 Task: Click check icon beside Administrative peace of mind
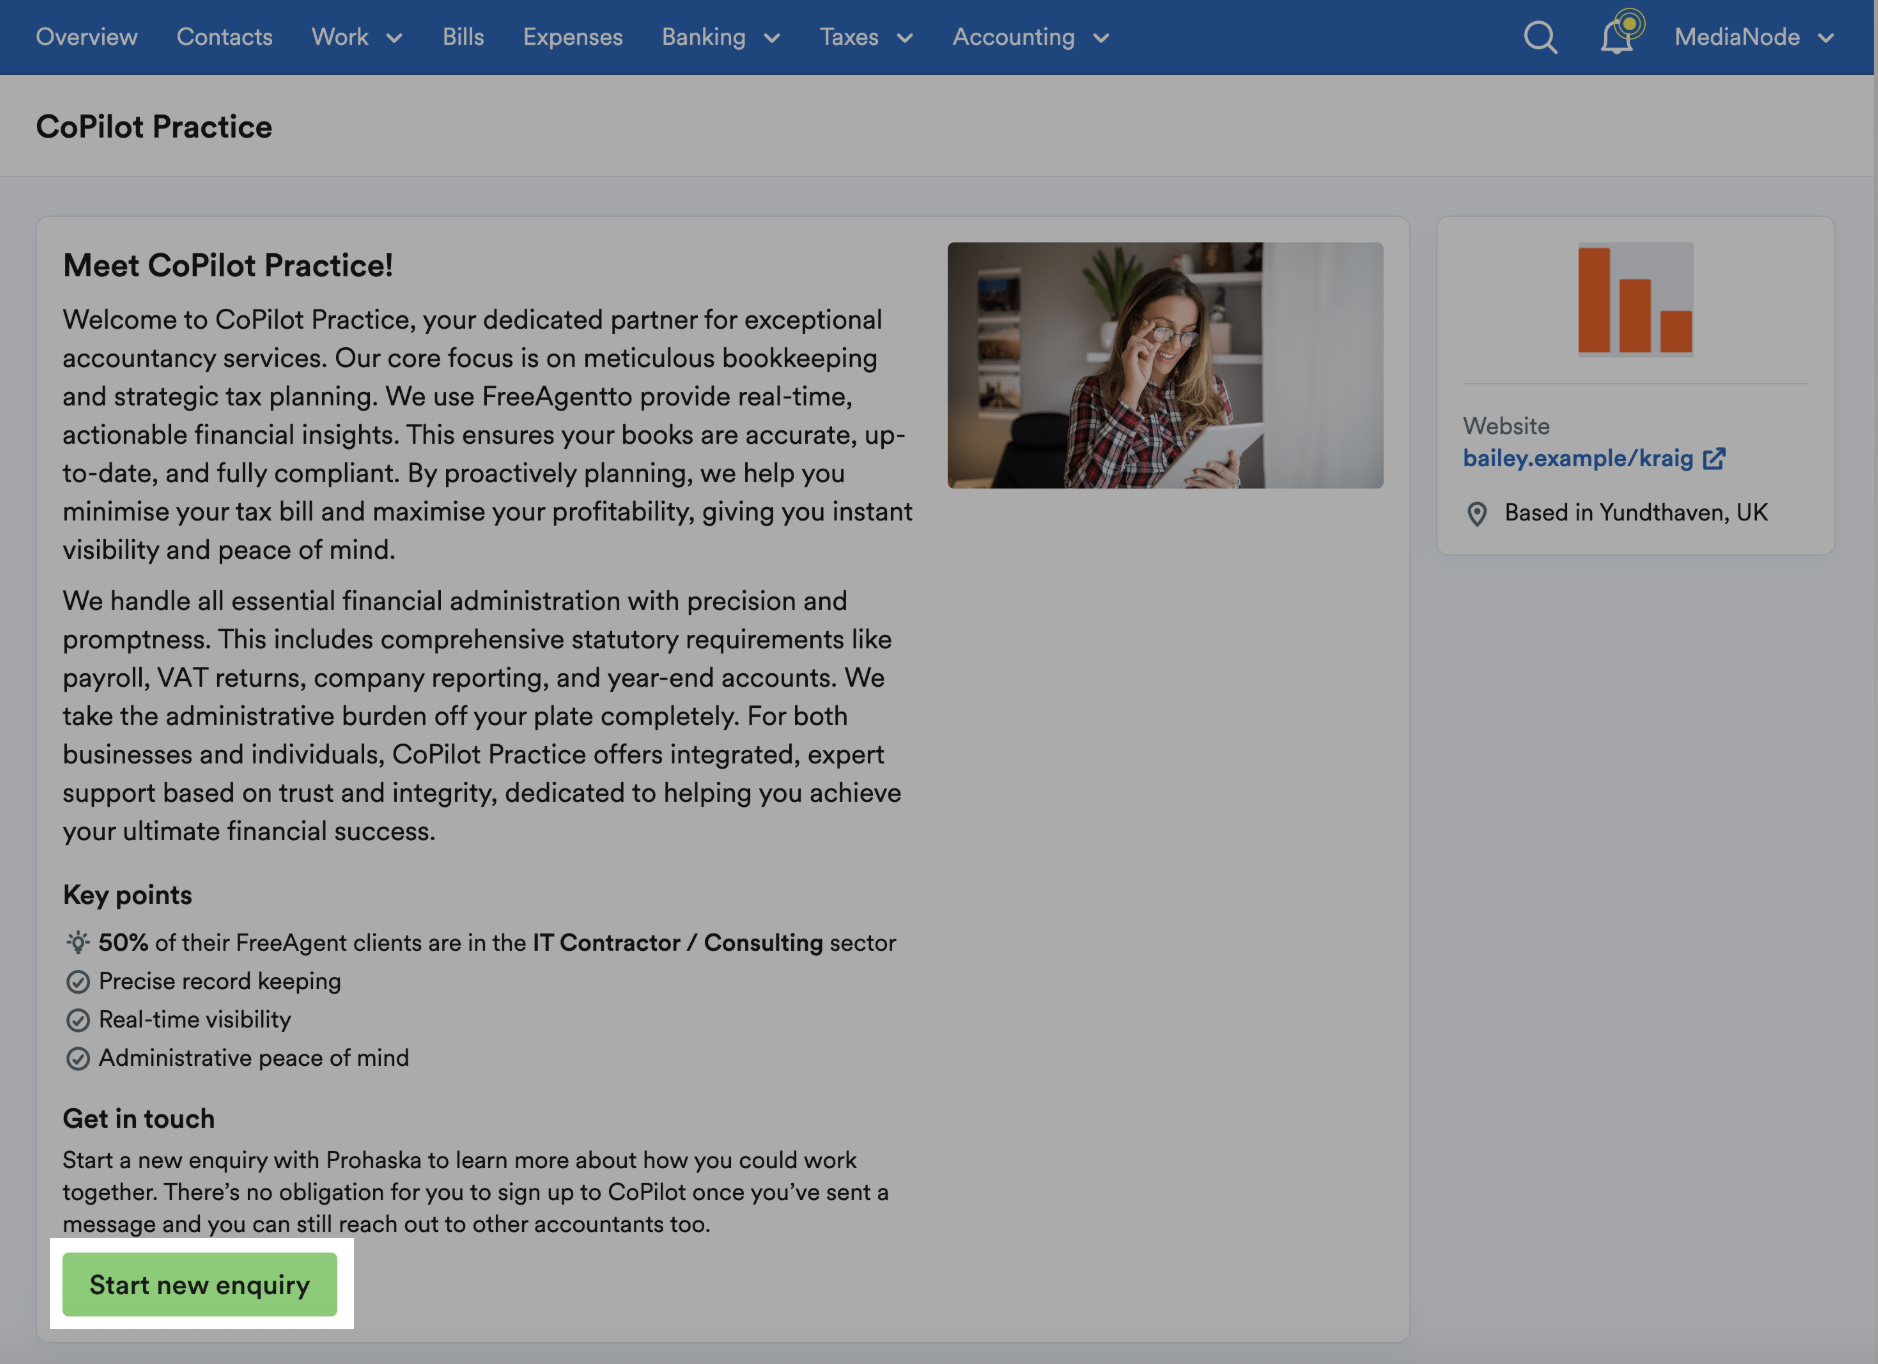point(78,1058)
